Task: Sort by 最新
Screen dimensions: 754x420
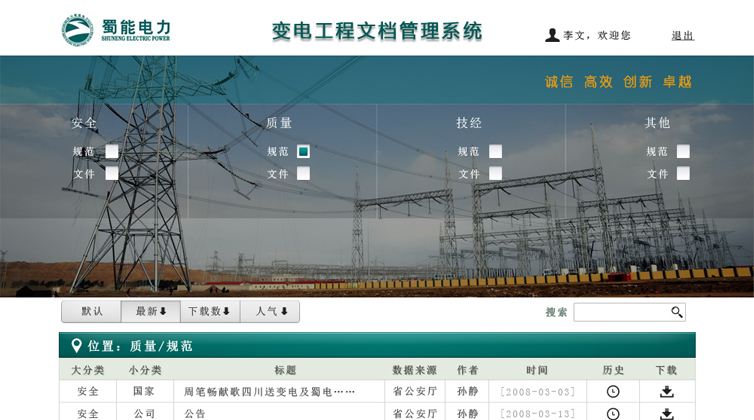Action: click(x=151, y=311)
